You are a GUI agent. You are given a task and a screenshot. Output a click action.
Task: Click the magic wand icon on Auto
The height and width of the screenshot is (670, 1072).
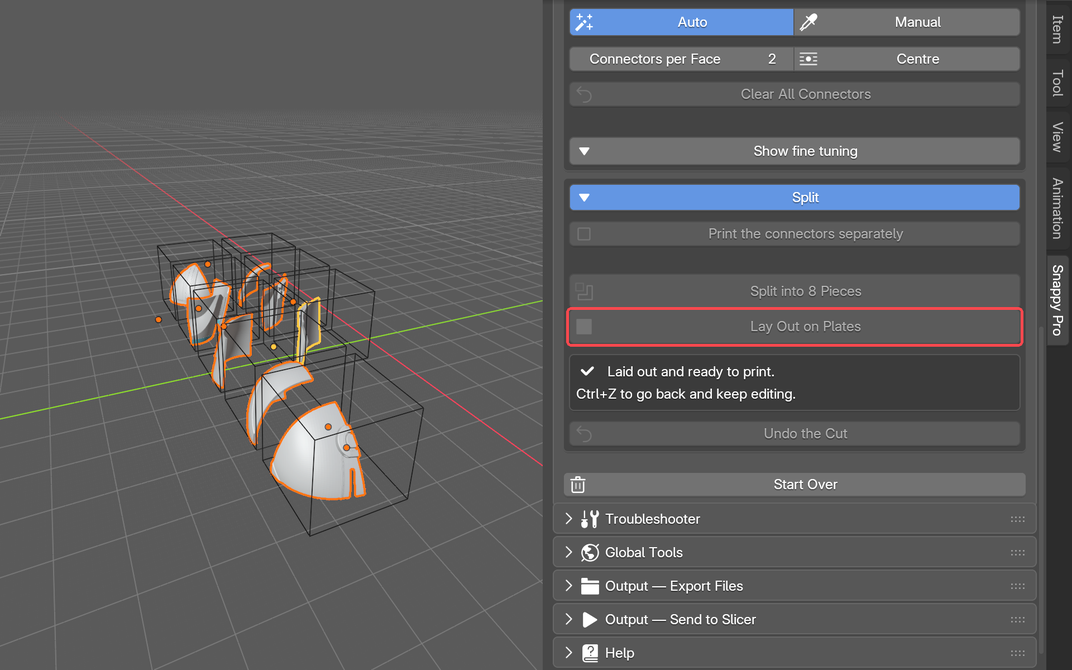[x=584, y=22]
